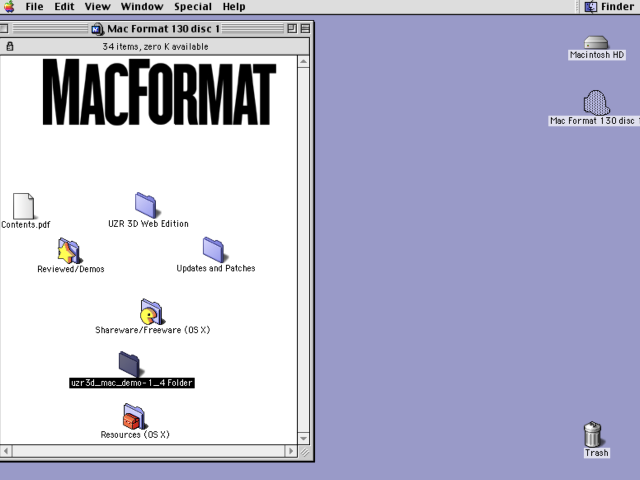640x480 pixels.
Task: Click the disc proxy icon in title bar
Action: coord(97,29)
